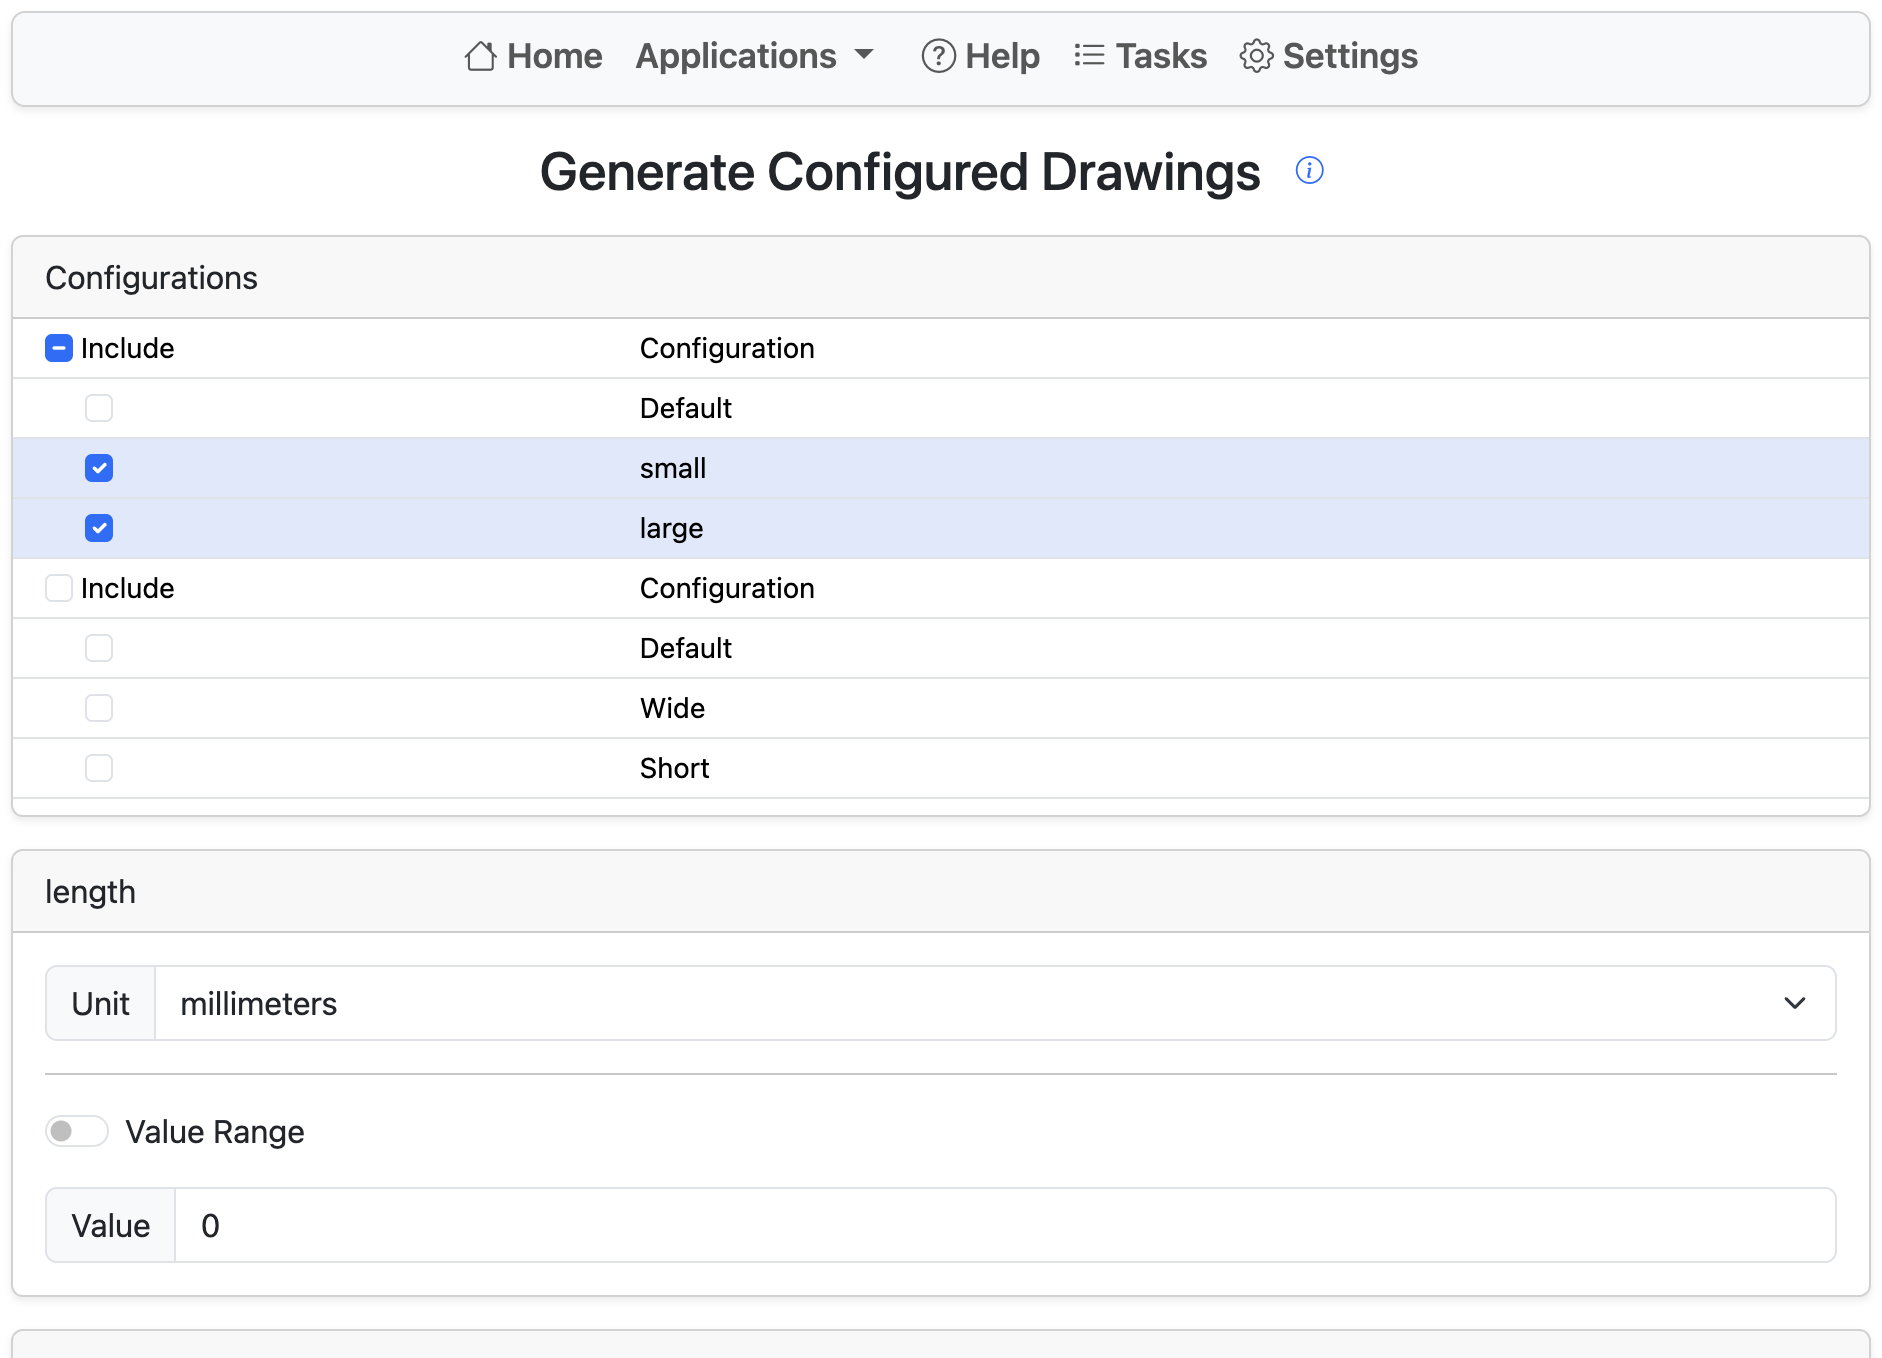Click the Home icon in the navigation bar
The height and width of the screenshot is (1358, 1882).
(x=480, y=57)
